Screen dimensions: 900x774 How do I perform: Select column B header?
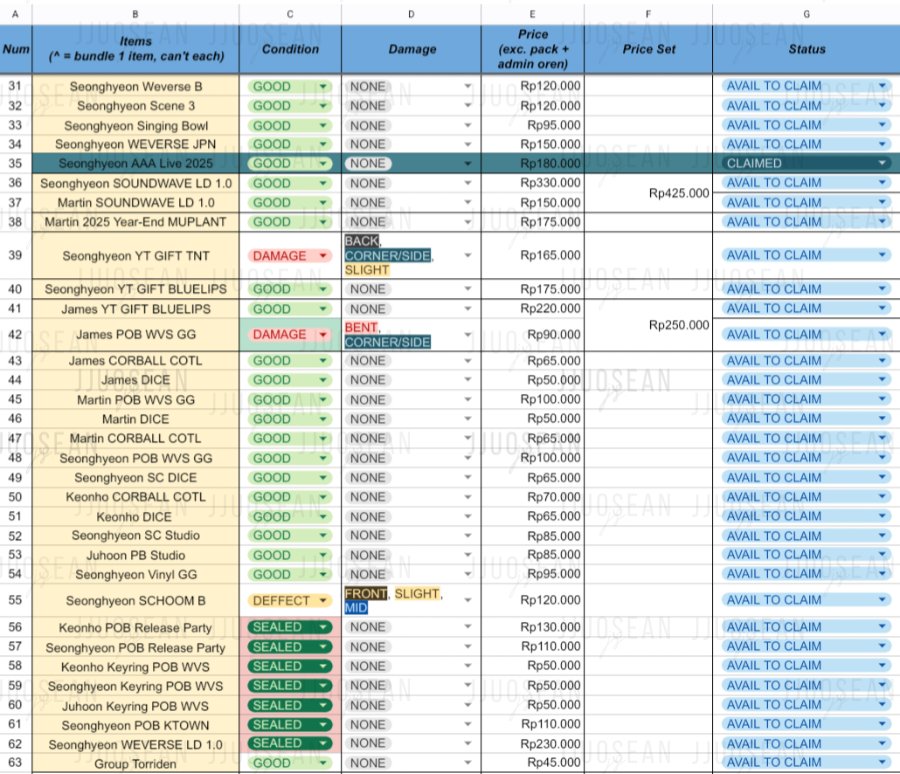(x=135, y=14)
